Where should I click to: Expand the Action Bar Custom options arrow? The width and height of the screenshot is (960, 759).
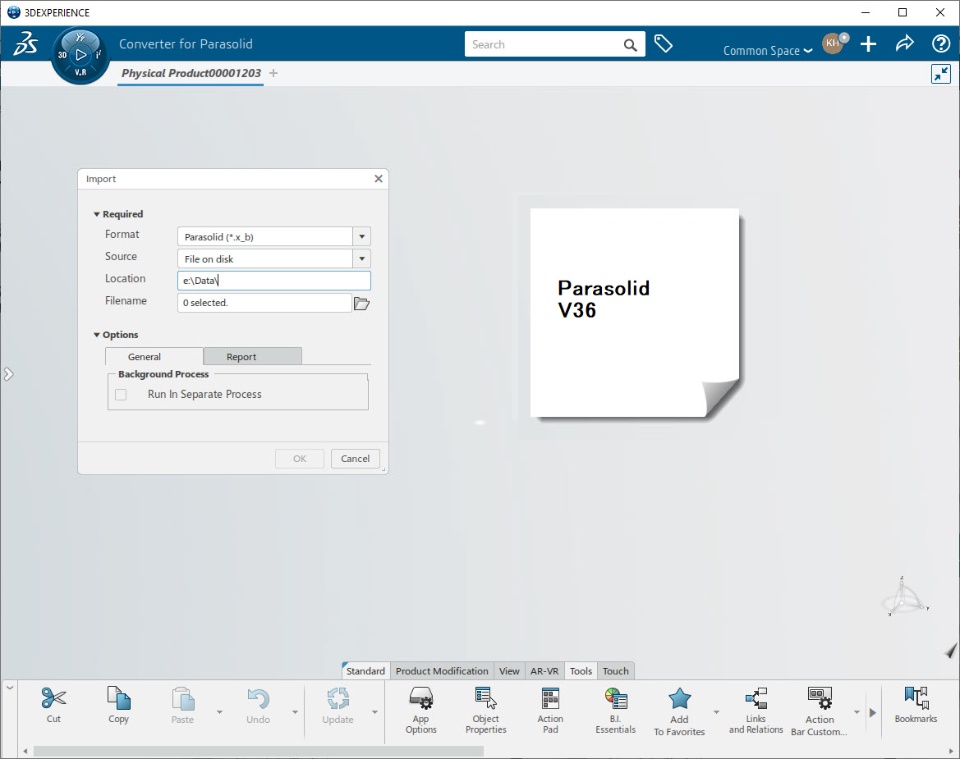pos(857,712)
